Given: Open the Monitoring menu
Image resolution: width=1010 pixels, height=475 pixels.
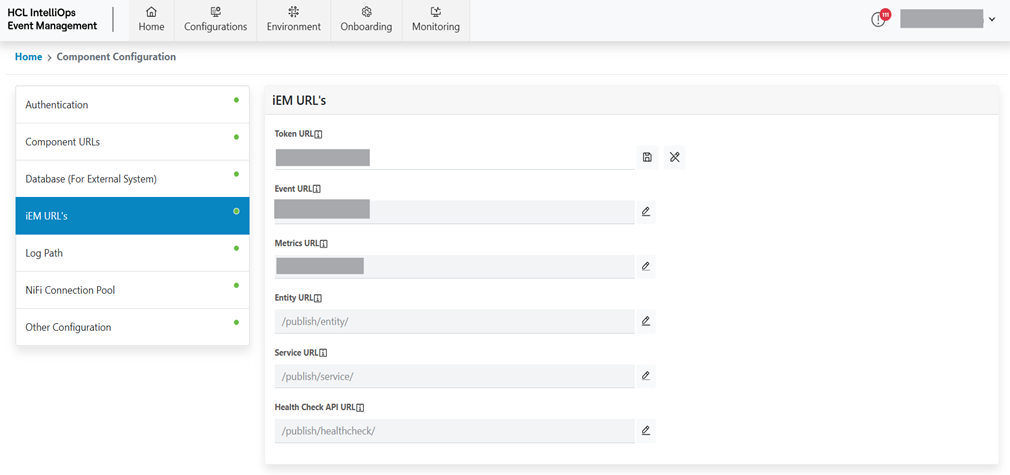Looking at the screenshot, I should tap(436, 20).
